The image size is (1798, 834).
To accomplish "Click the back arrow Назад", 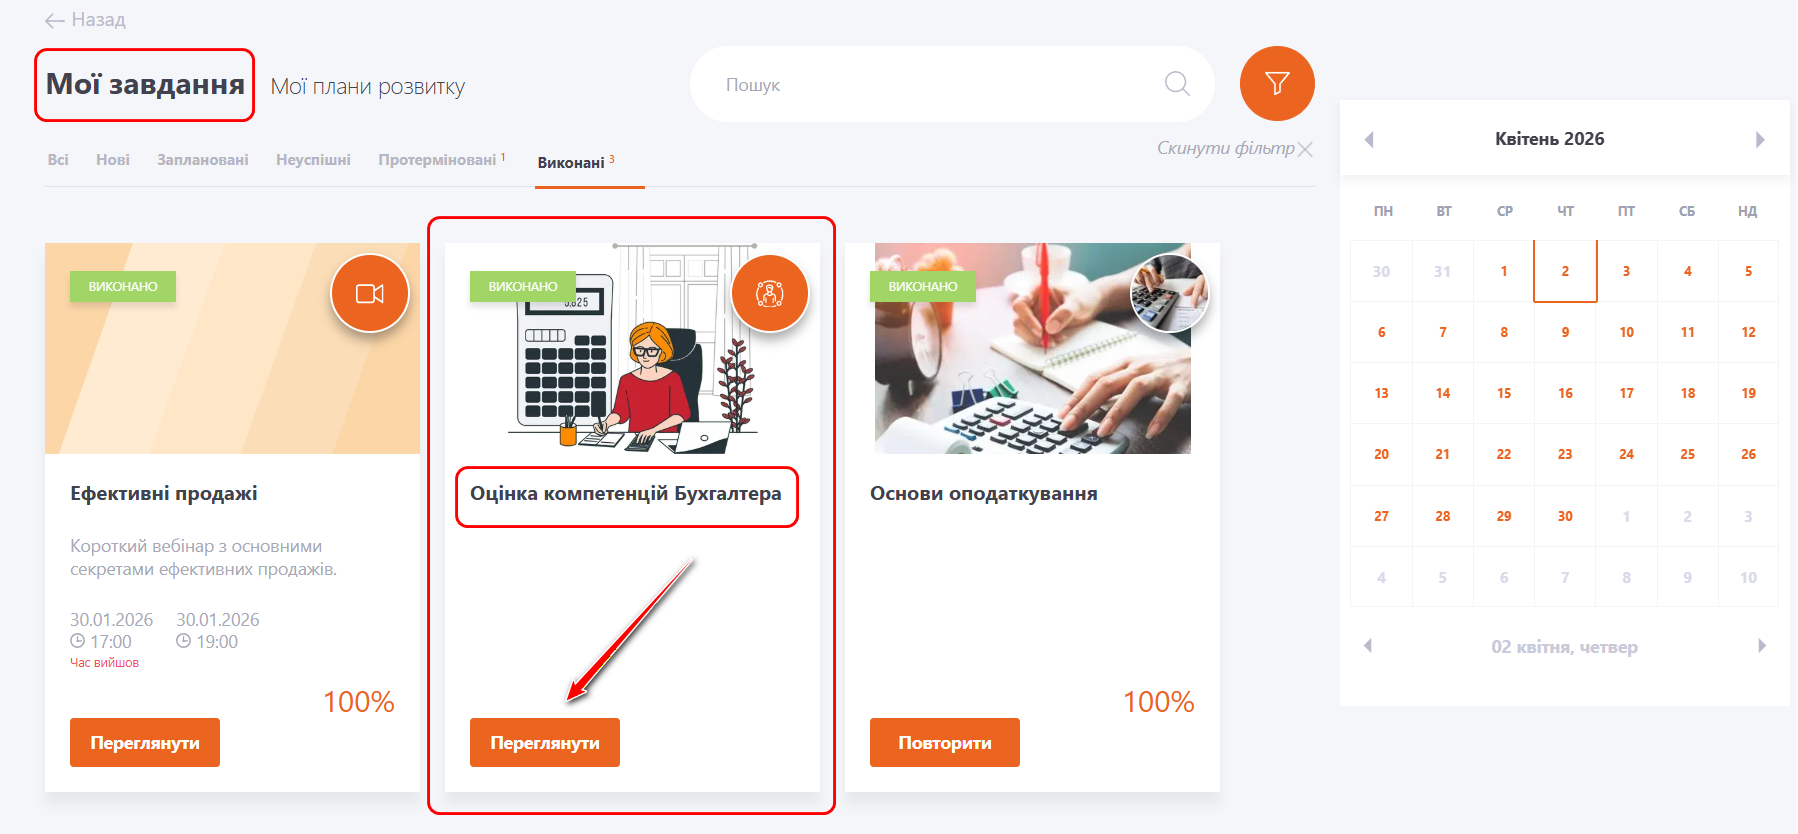I will pos(85,20).
